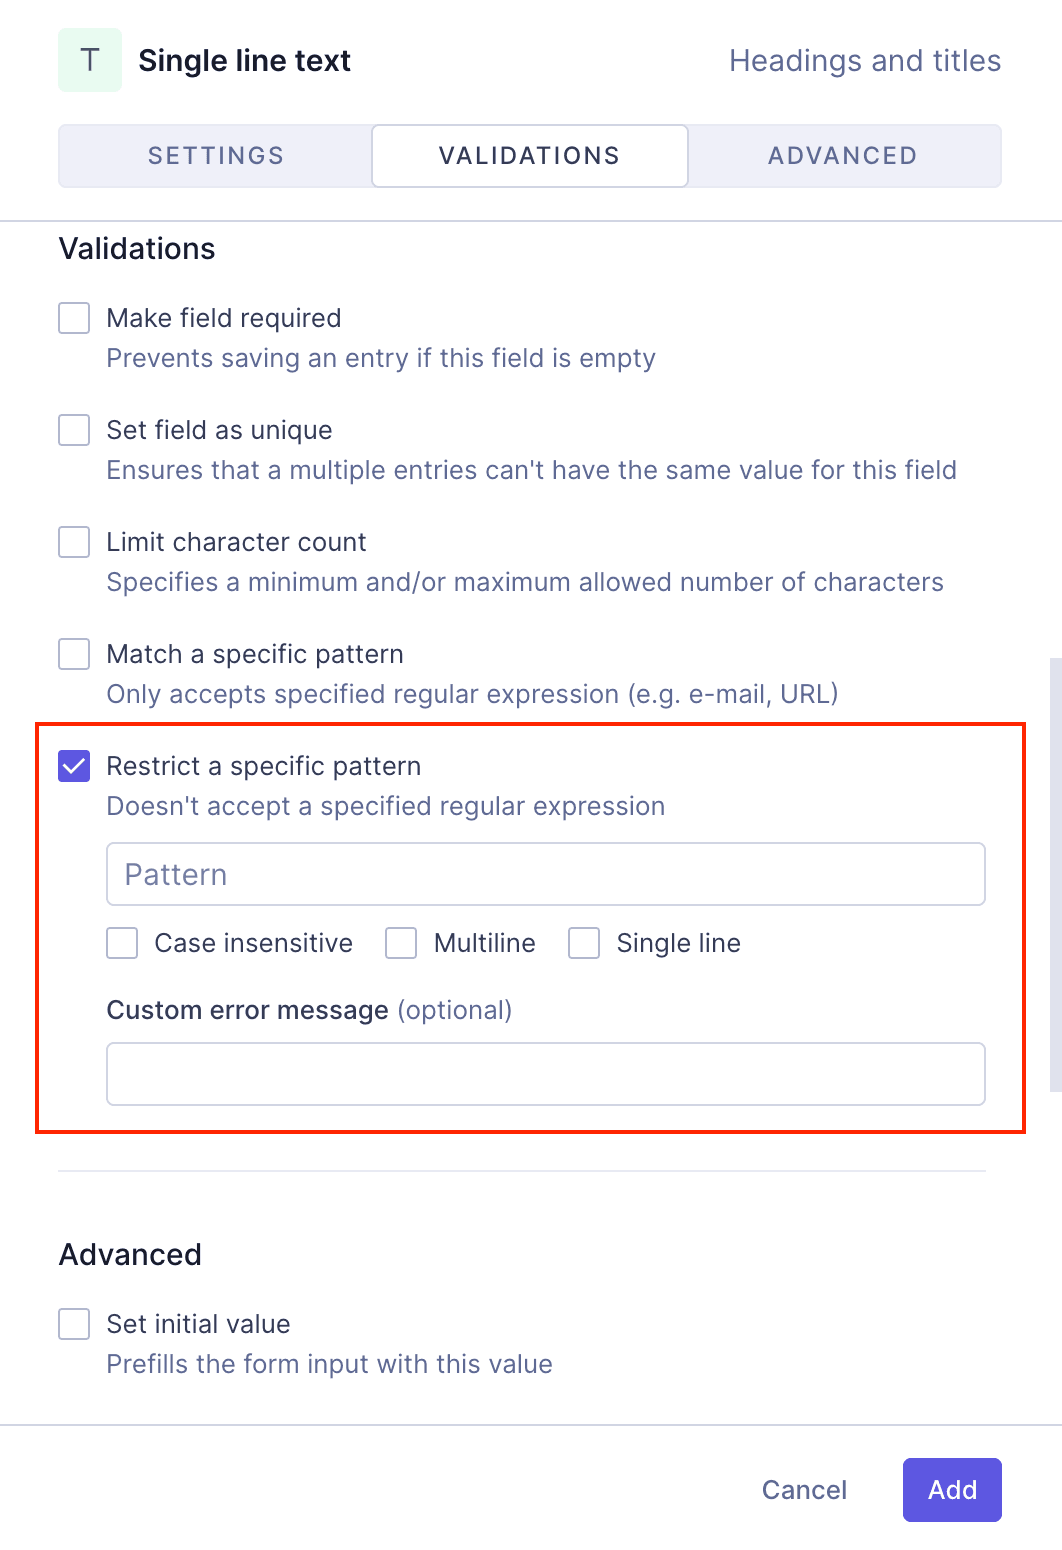This screenshot has height=1550, width=1062.
Task: Uncheck Restrict a specific pattern
Action: point(73,765)
